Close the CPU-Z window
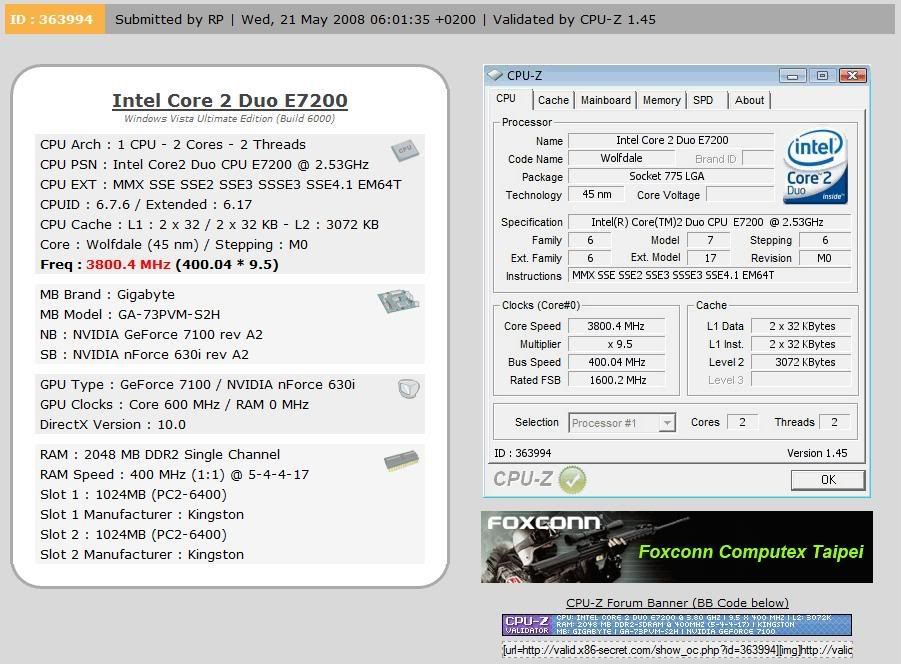 coord(852,76)
